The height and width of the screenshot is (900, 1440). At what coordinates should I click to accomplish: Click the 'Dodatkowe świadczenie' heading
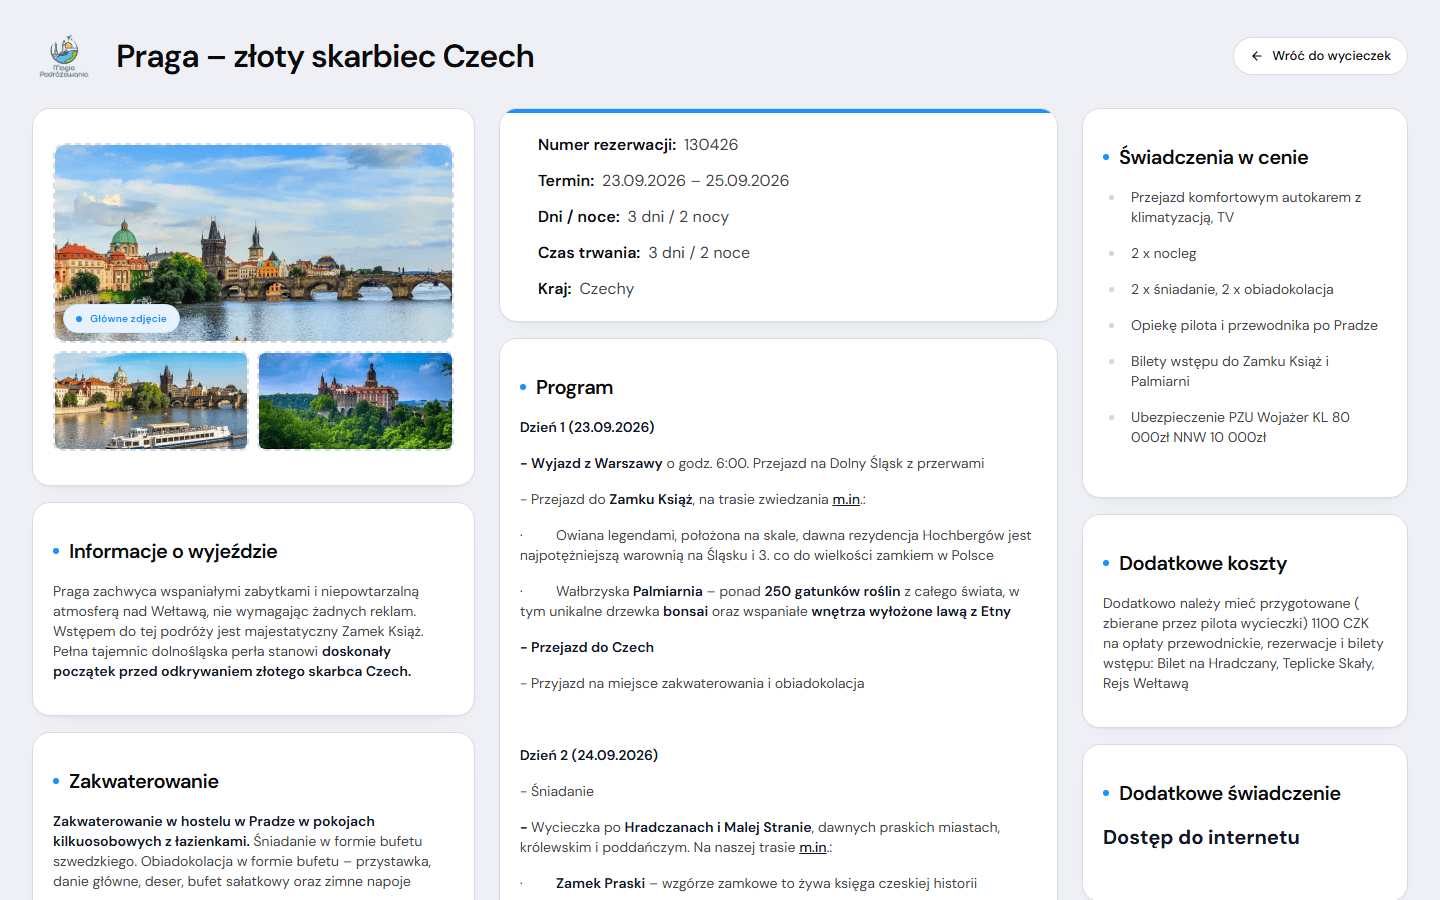point(1230,793)
